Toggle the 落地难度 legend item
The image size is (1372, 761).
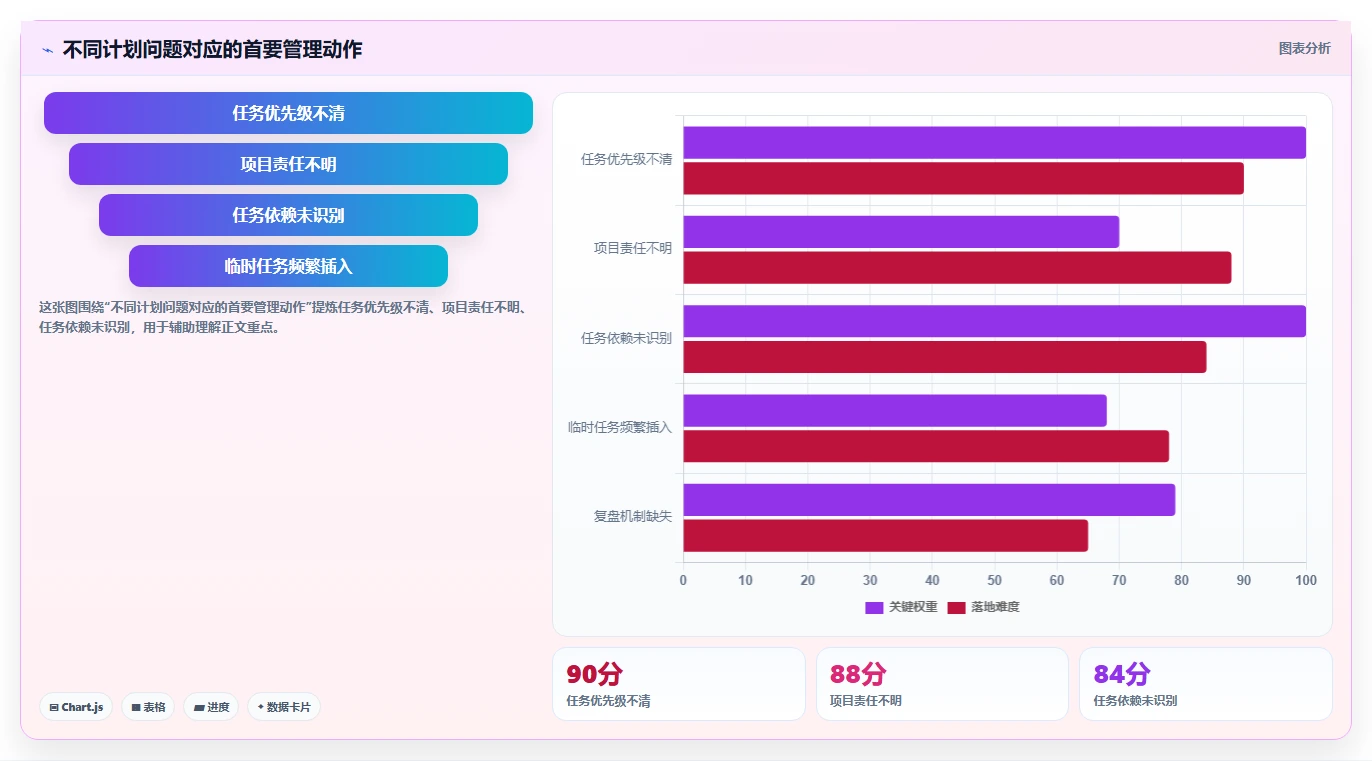(983, 607)
